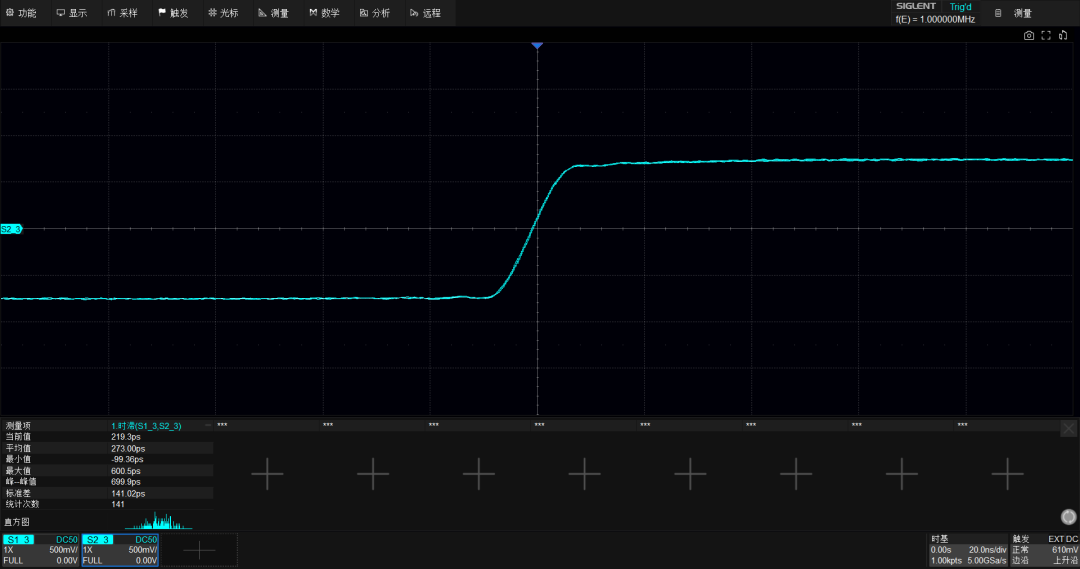Image resolution: width=1080 pixels, height=569 pixels.
Task: Click the 219.3ps current value
Action: pyautogui.click(x=125, y=437)
